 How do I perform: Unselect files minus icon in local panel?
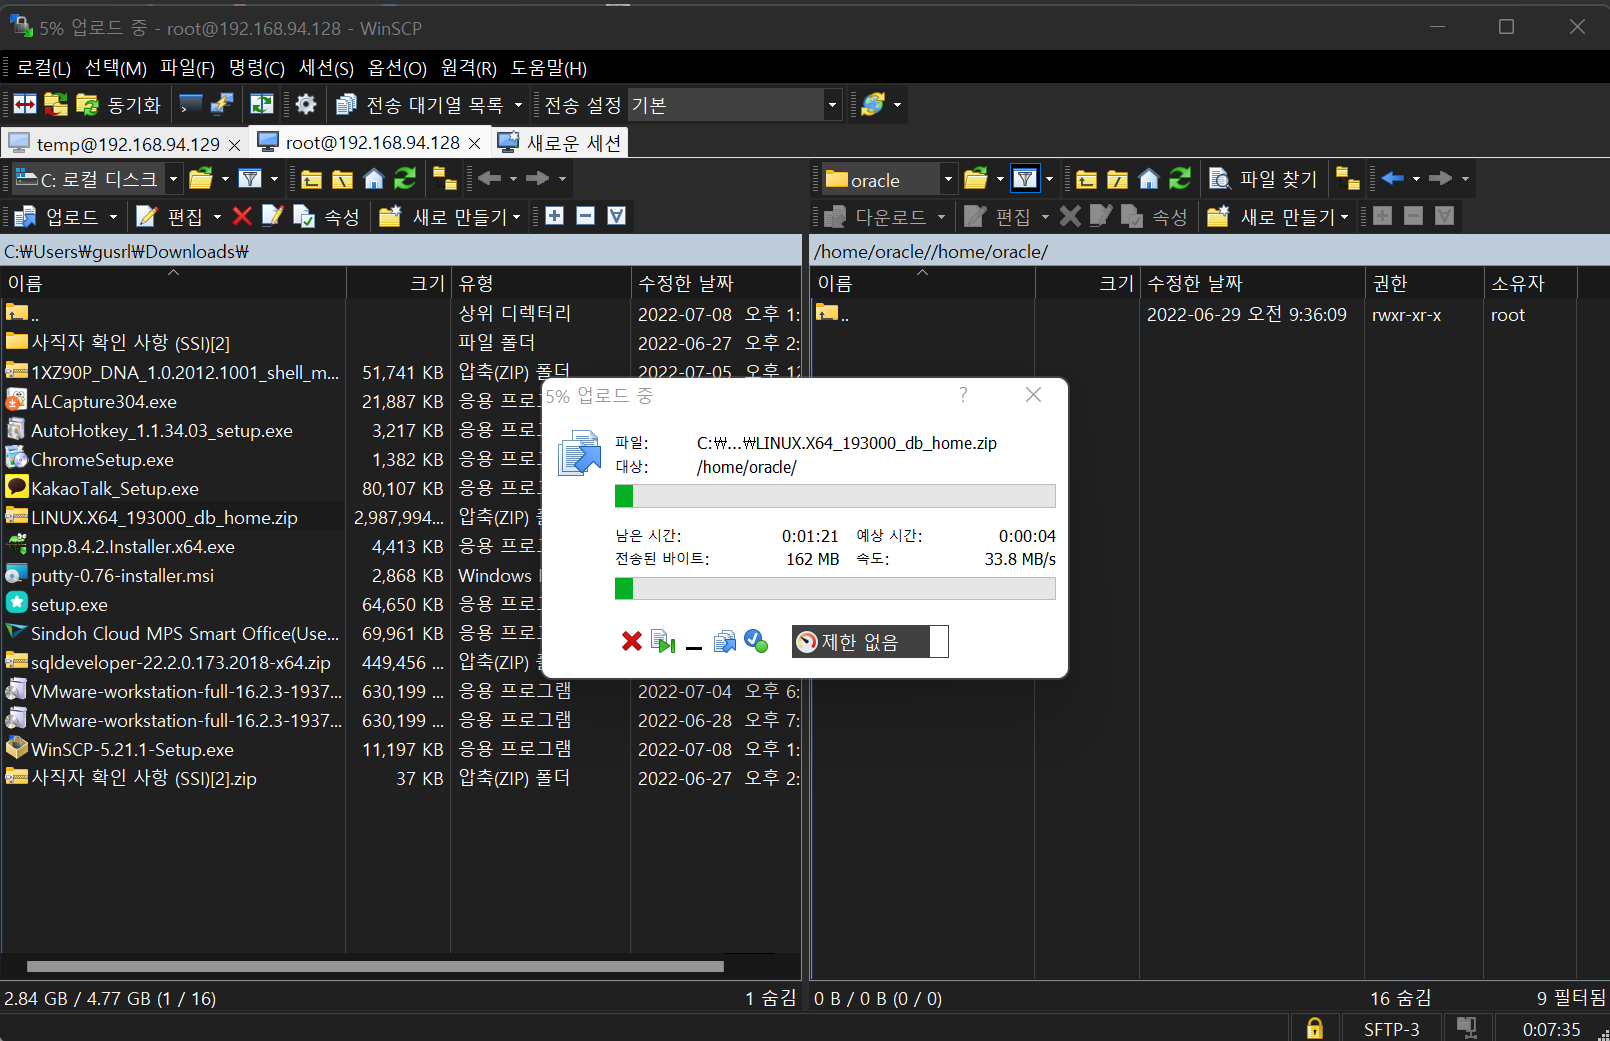(x=586, y=216)
